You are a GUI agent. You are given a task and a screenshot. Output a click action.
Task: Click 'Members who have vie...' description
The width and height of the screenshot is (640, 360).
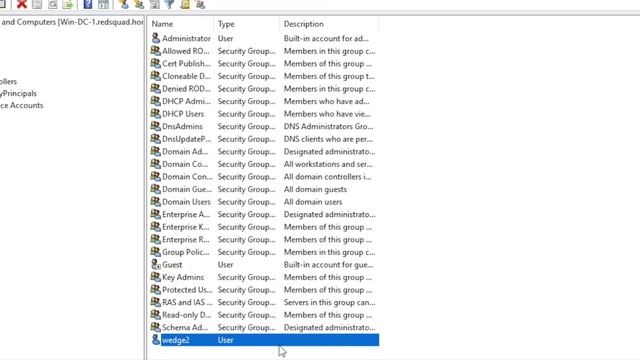coord(327,114)
